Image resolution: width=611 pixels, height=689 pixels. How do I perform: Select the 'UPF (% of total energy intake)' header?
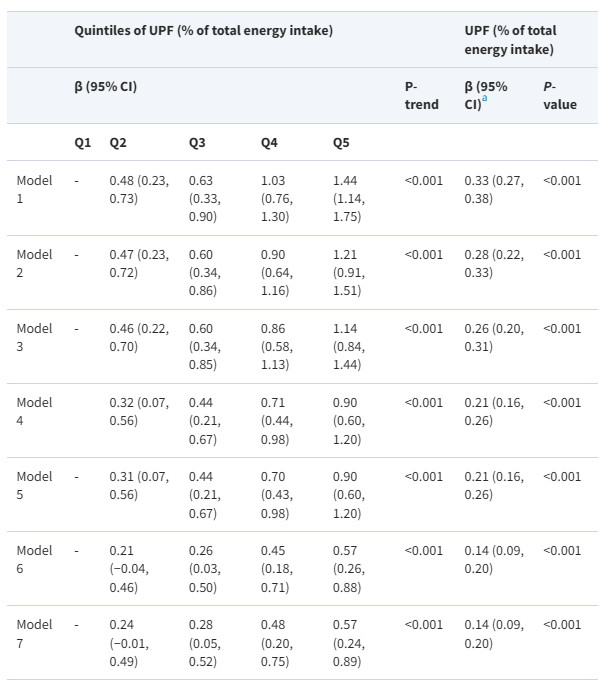click(509, 40)
